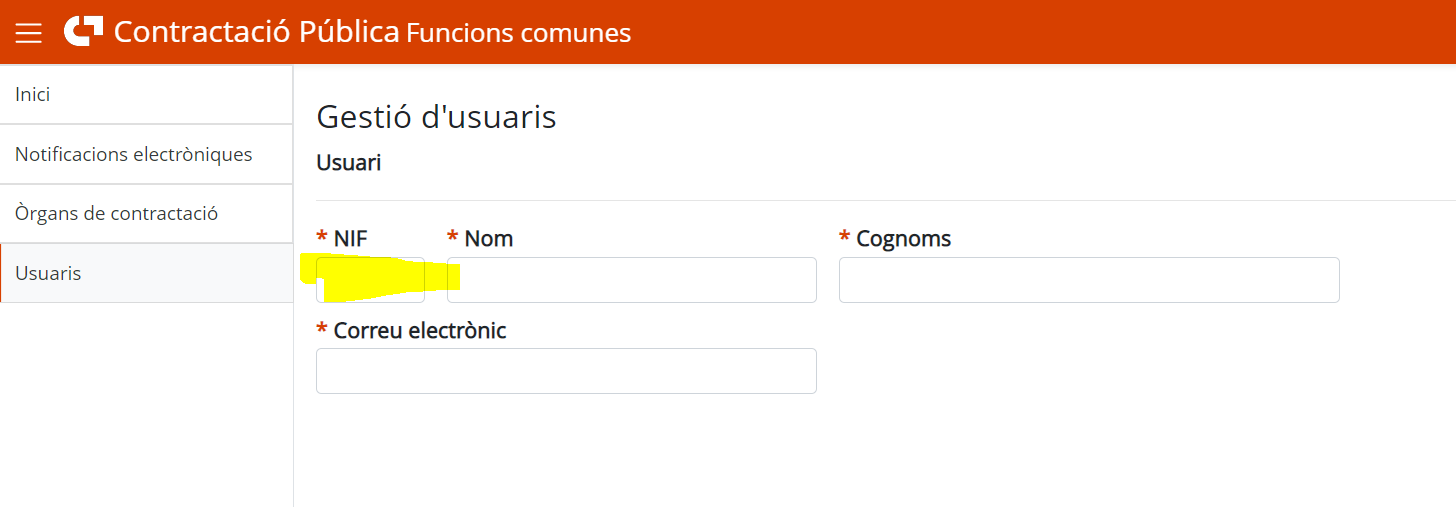
Task: Click inside the Nom text field
Action: 632,280
